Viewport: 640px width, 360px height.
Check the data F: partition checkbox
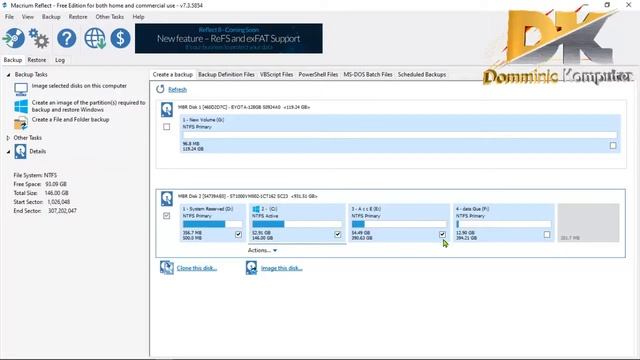[547, 235]
